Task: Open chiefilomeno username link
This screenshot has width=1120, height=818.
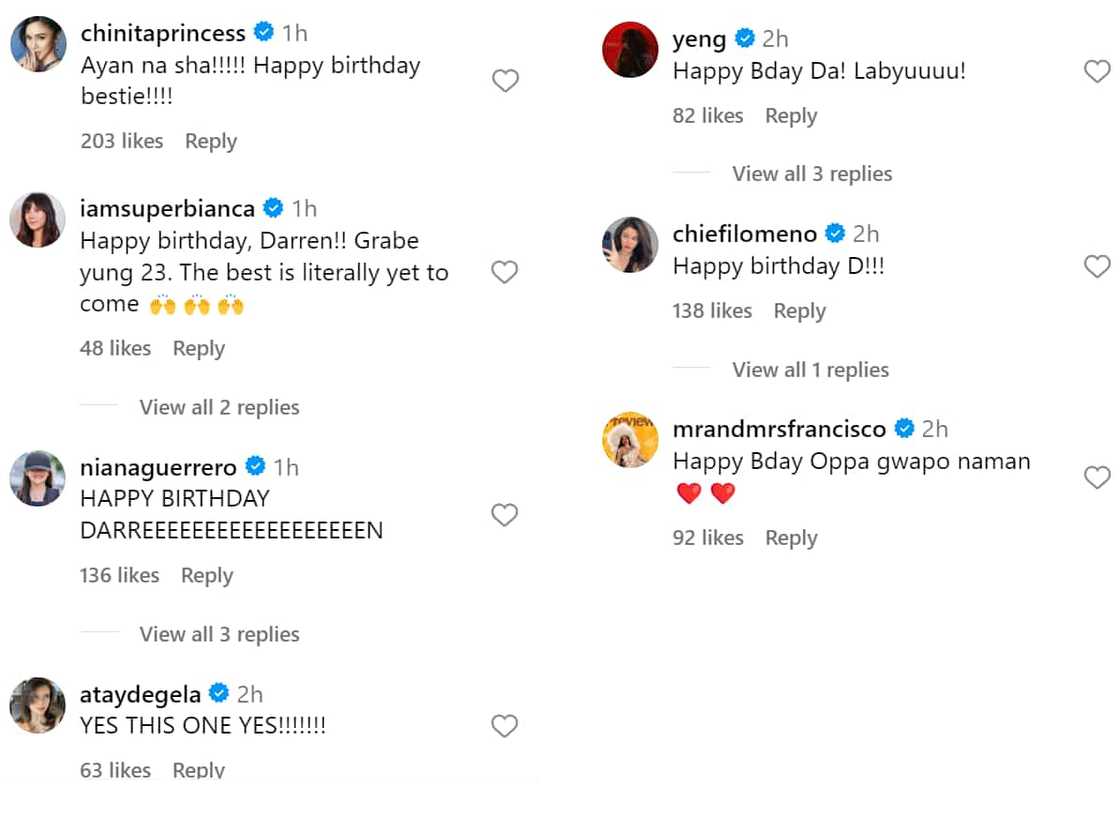Action: pos(745,234)
